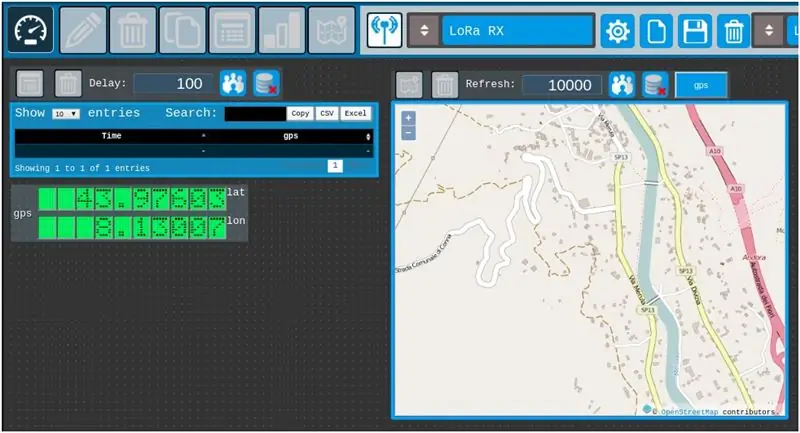Select the blue gps tag button
This screenshot has height=433, width=800.
tap(701, 85)
